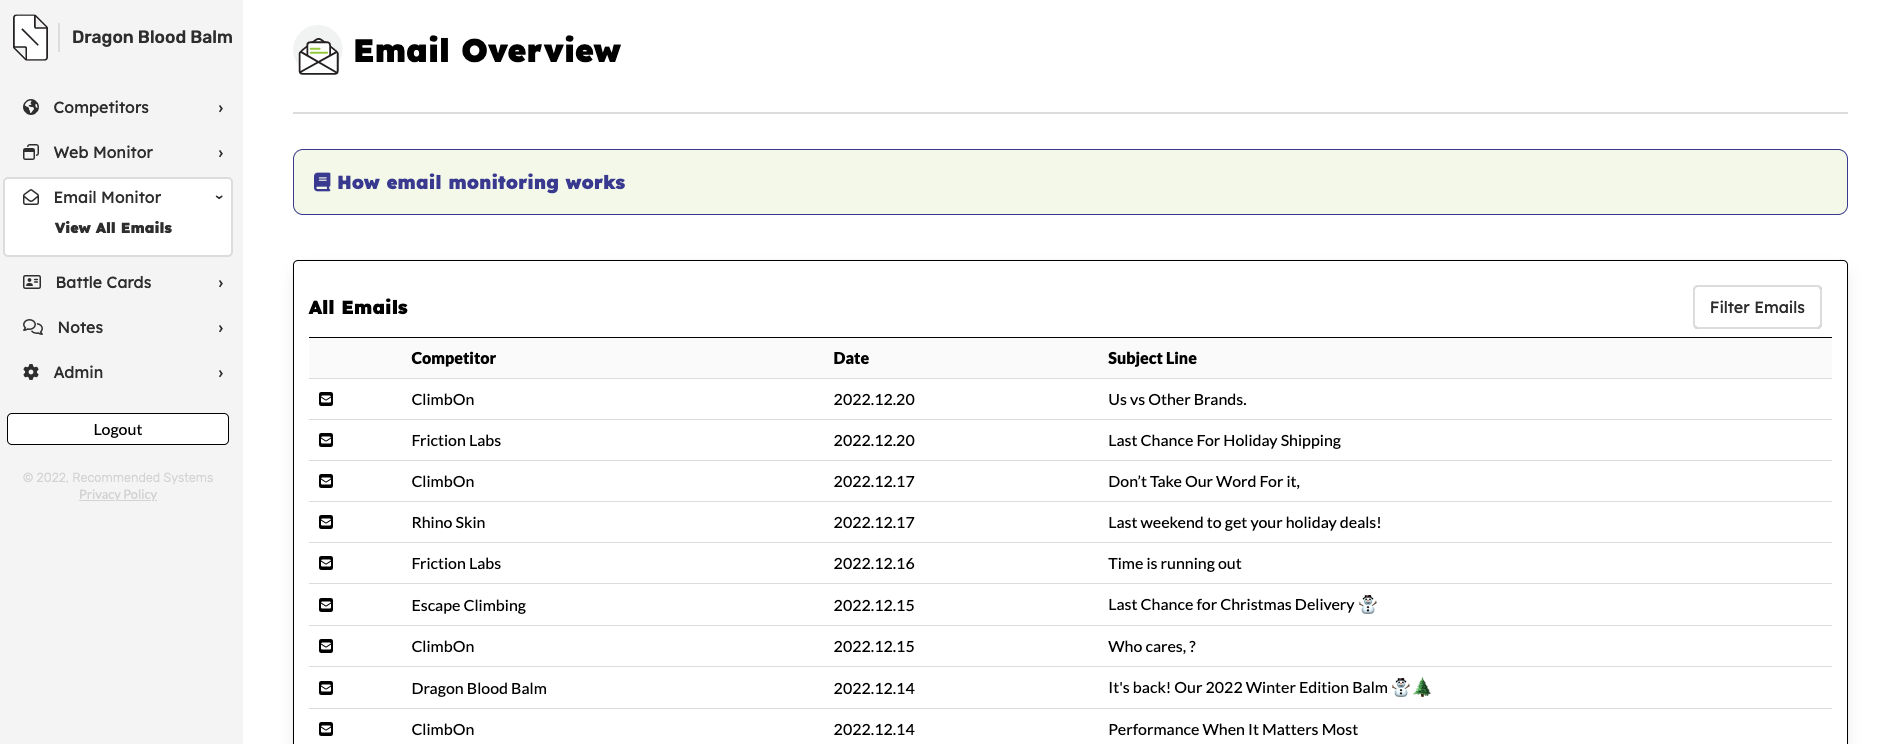Expand the Battle Cards menu chevron
The height and width of the screenshot is (744, 1885).
[221, 283]
